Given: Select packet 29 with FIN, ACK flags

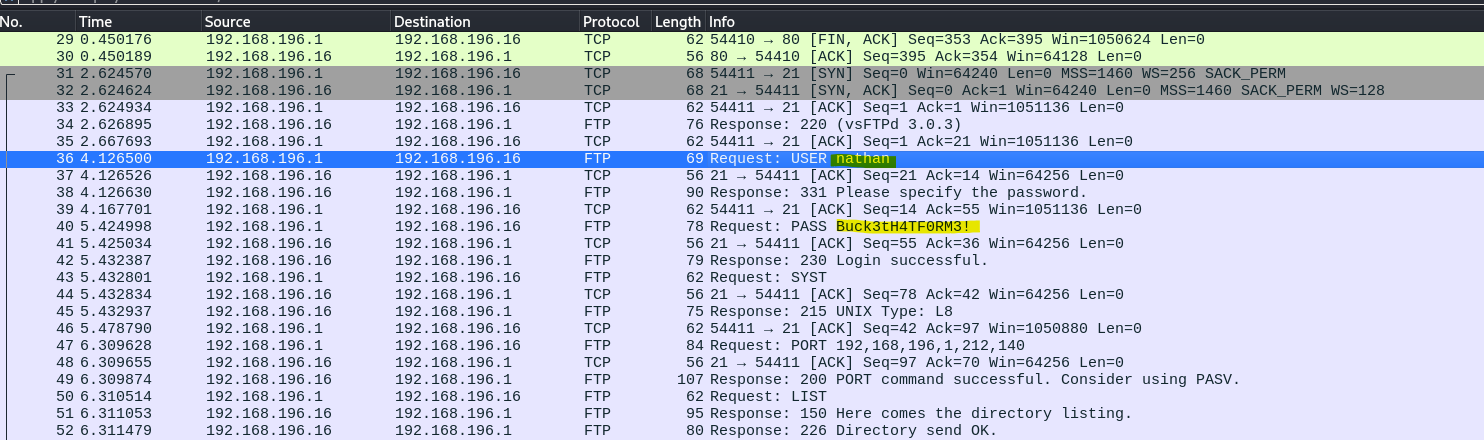Looking at the screenshot, I should click(x=742, y=40).
